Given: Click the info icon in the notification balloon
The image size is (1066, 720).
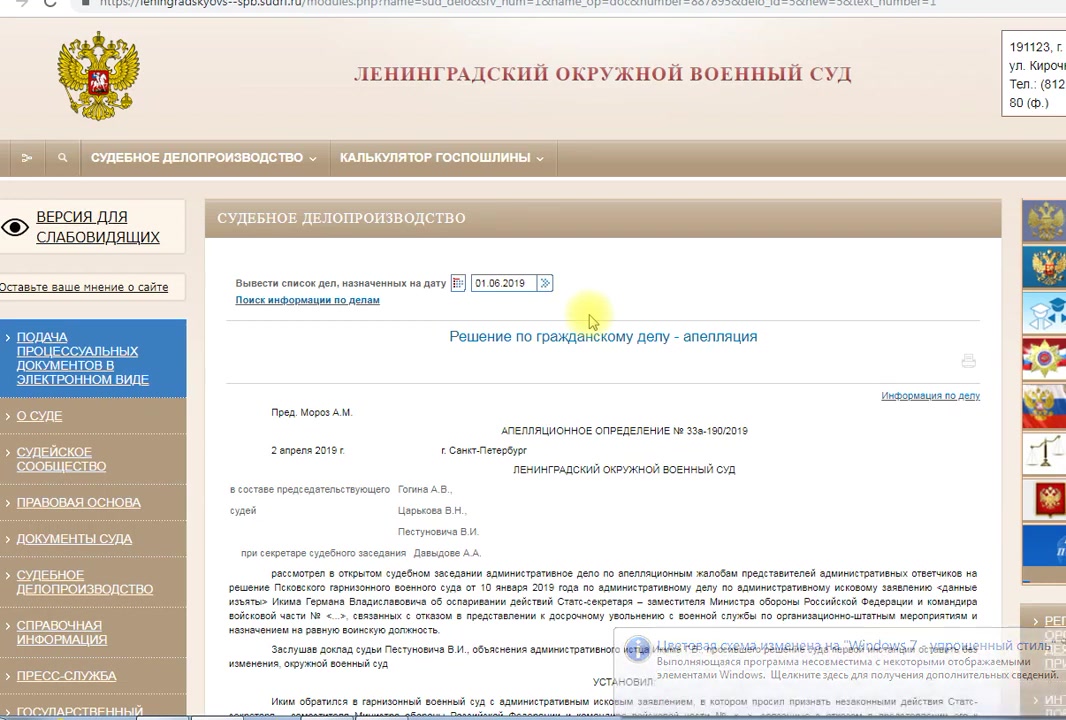Looking at the screenshot, I should tap(638, 649).
